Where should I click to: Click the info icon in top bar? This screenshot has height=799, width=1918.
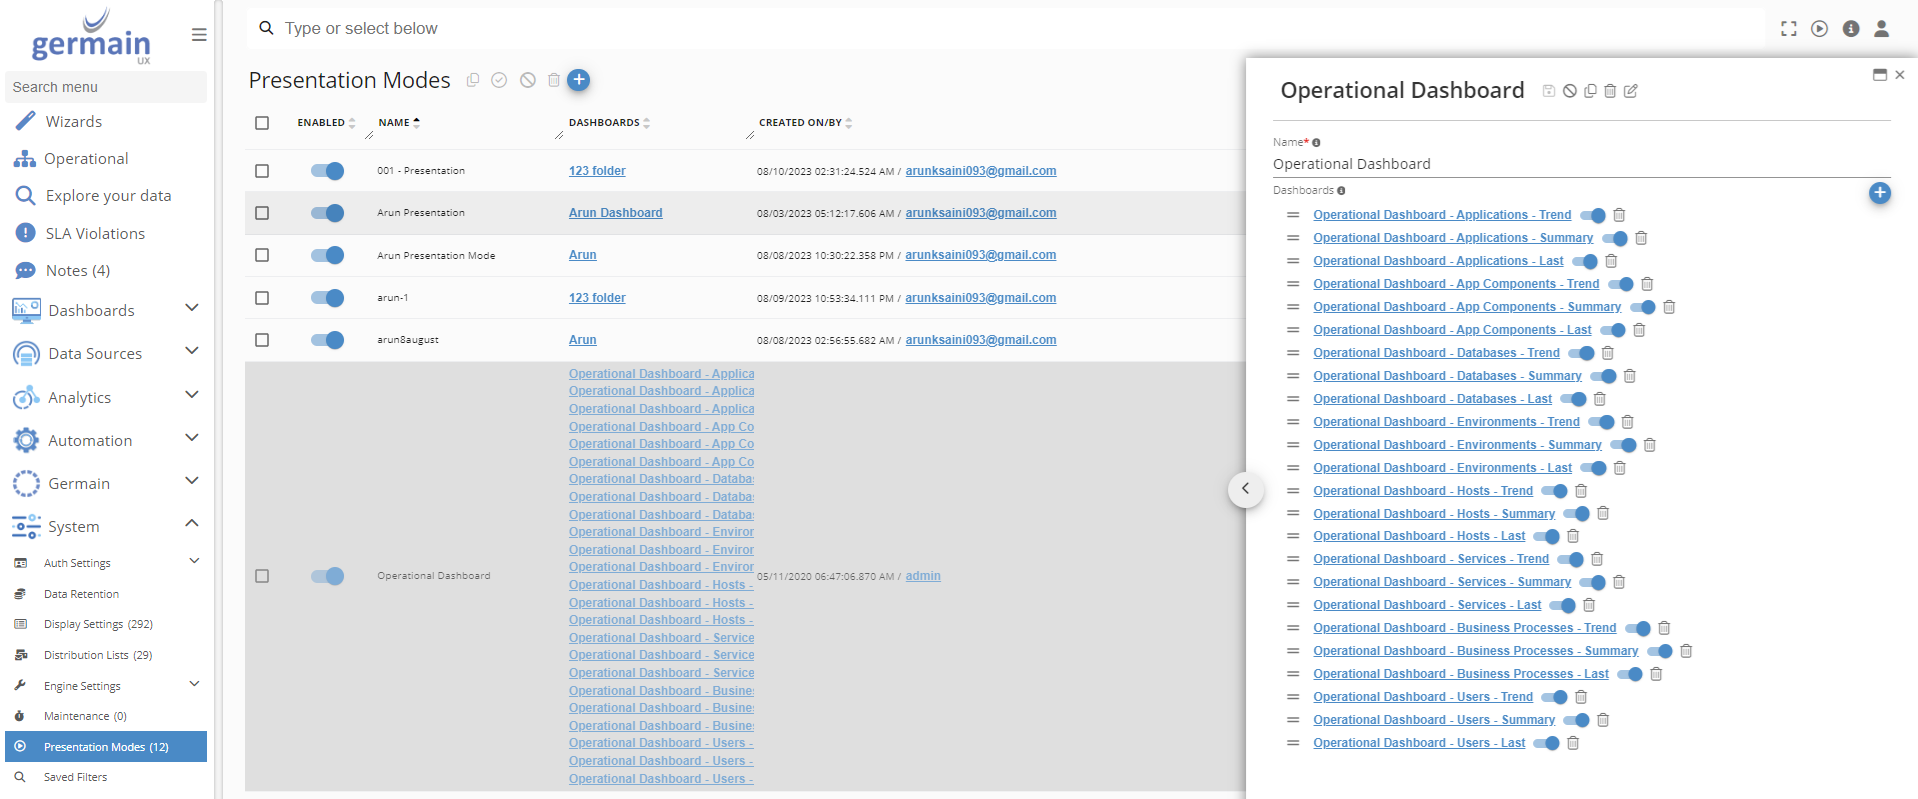[1850, 29]
